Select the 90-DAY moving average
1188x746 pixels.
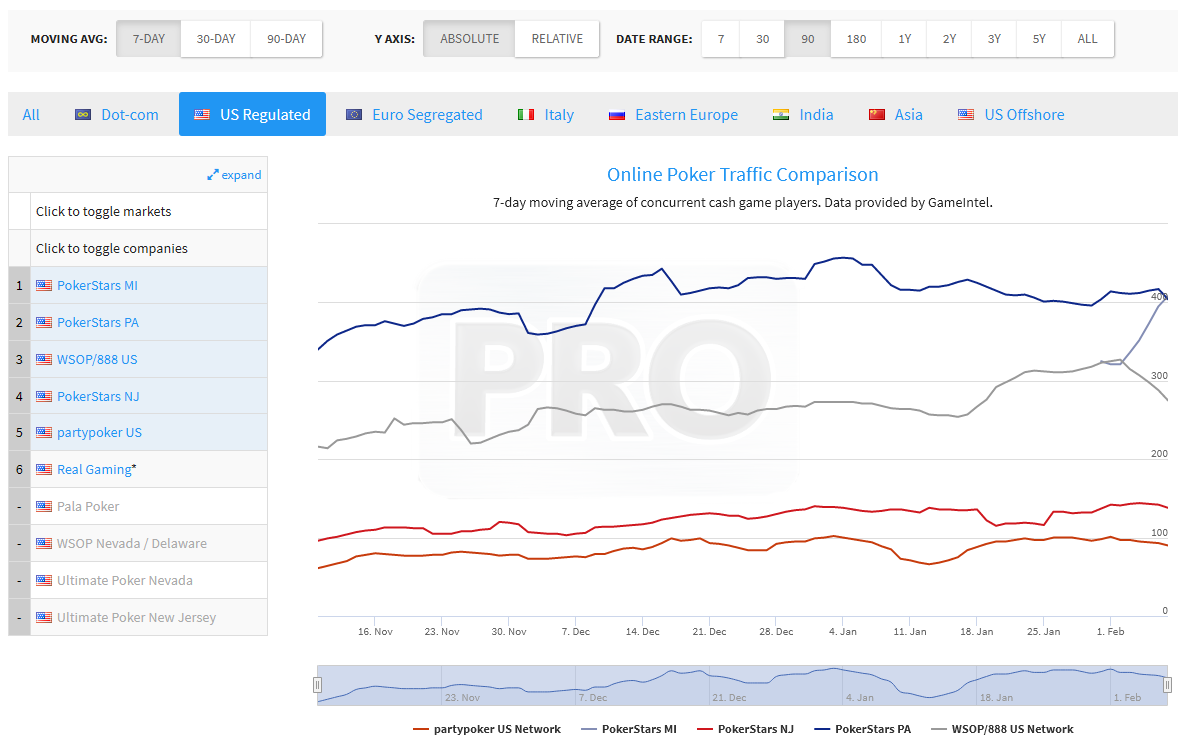286,39
